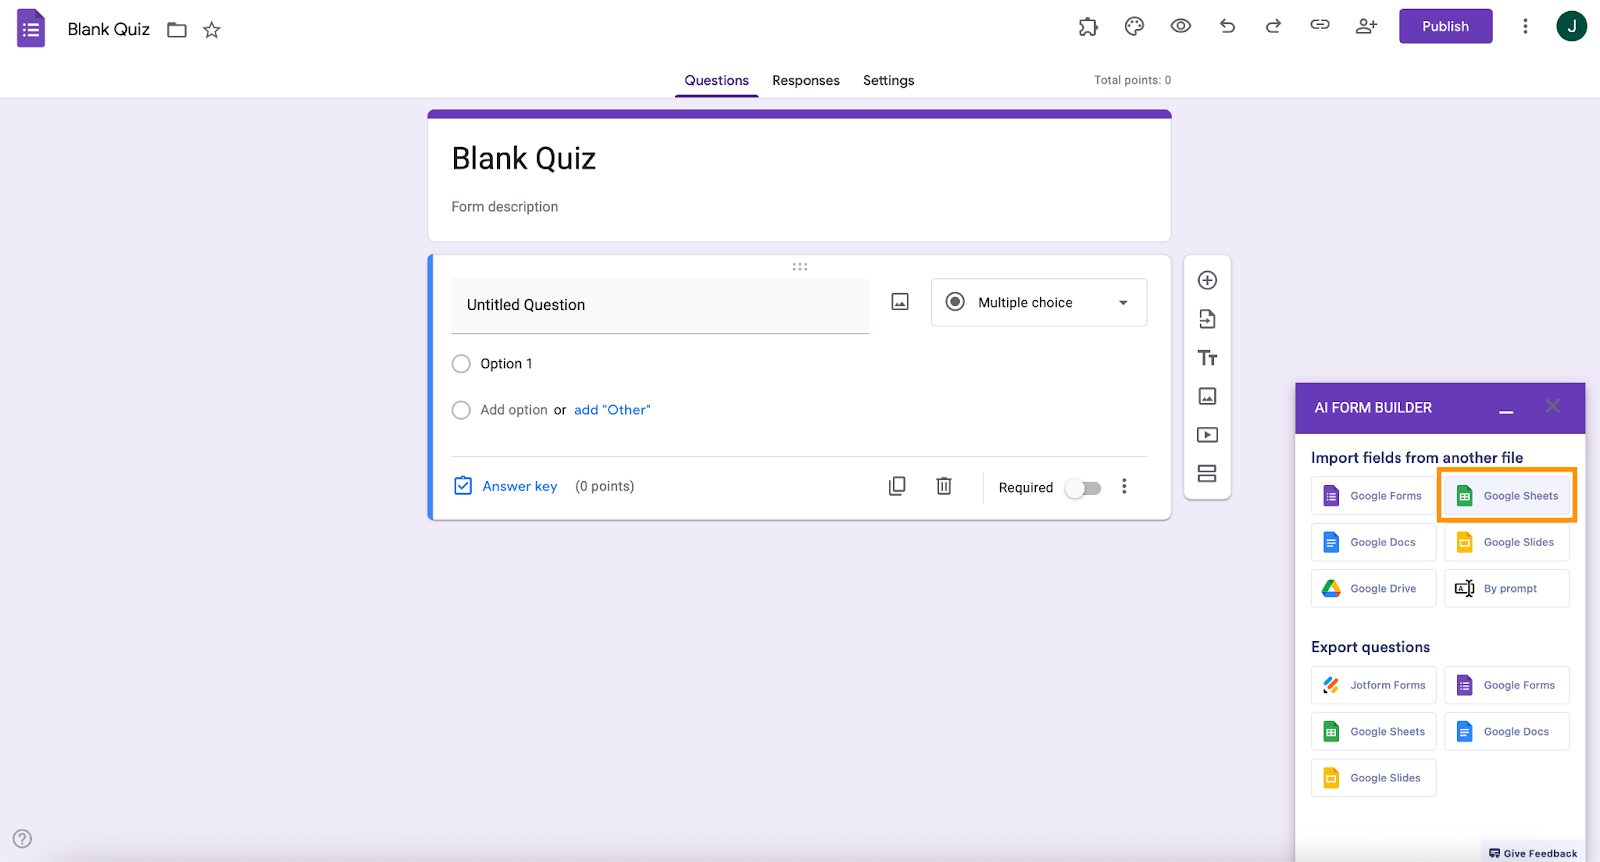Import fields from Google Slides
This screenshot has height=862, width=1600.
coord(1507,542)
